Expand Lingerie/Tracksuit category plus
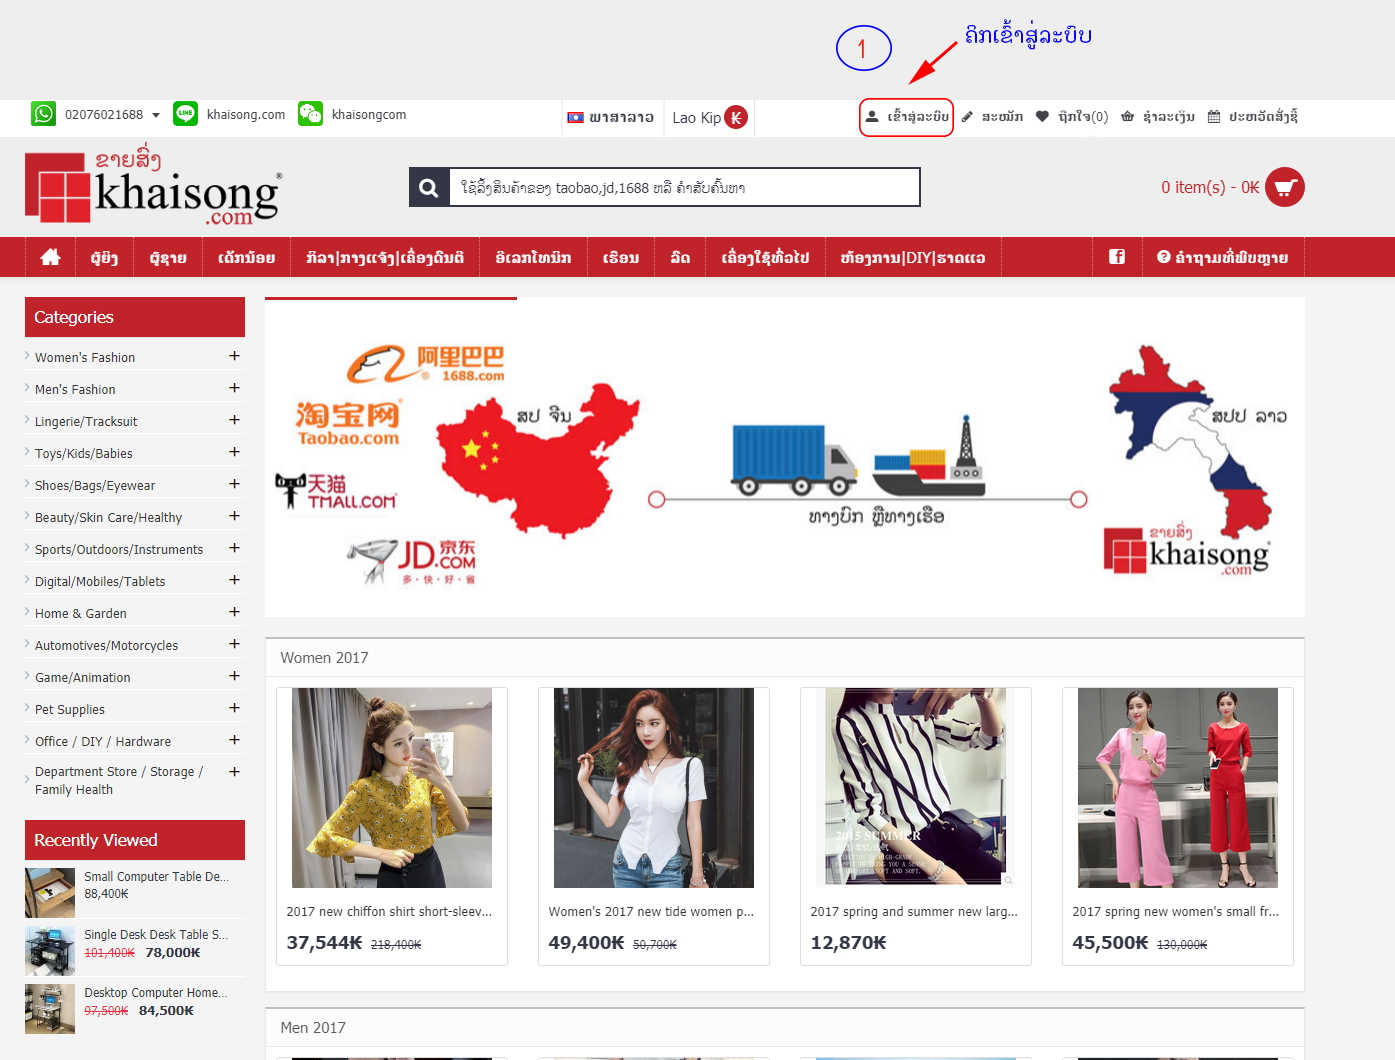This screenshot has width=1395, height=1060. tap(234, 420)
